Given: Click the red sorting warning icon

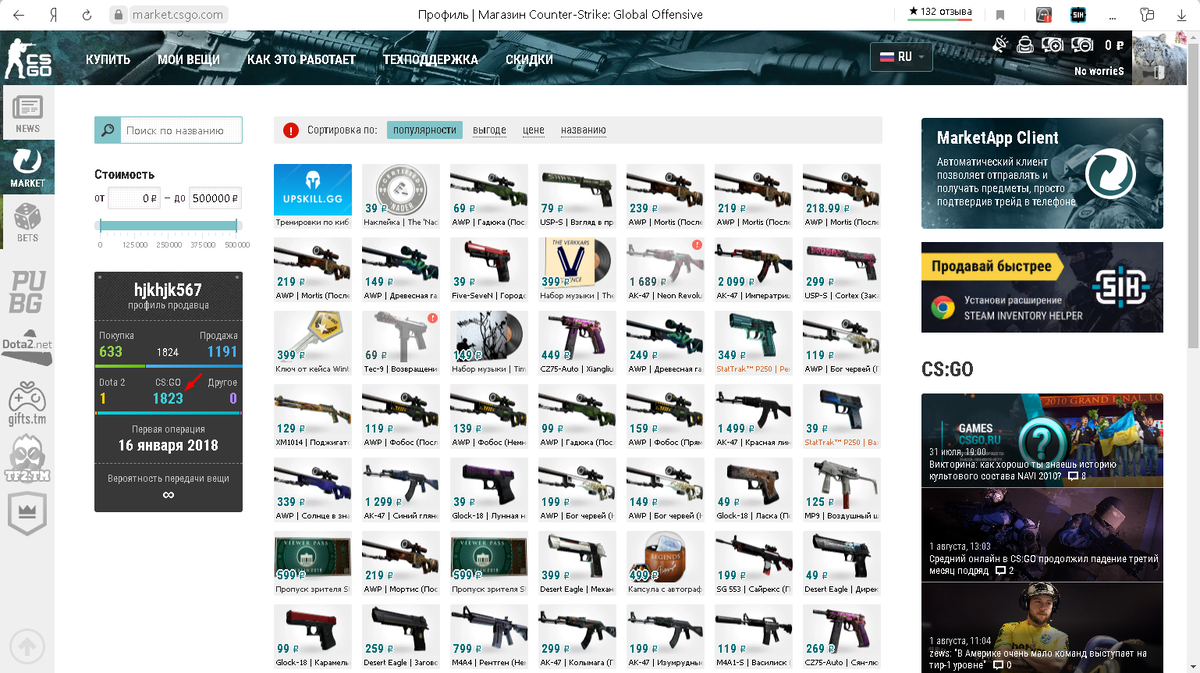Looking at the screenshot, I should [291, 130].
